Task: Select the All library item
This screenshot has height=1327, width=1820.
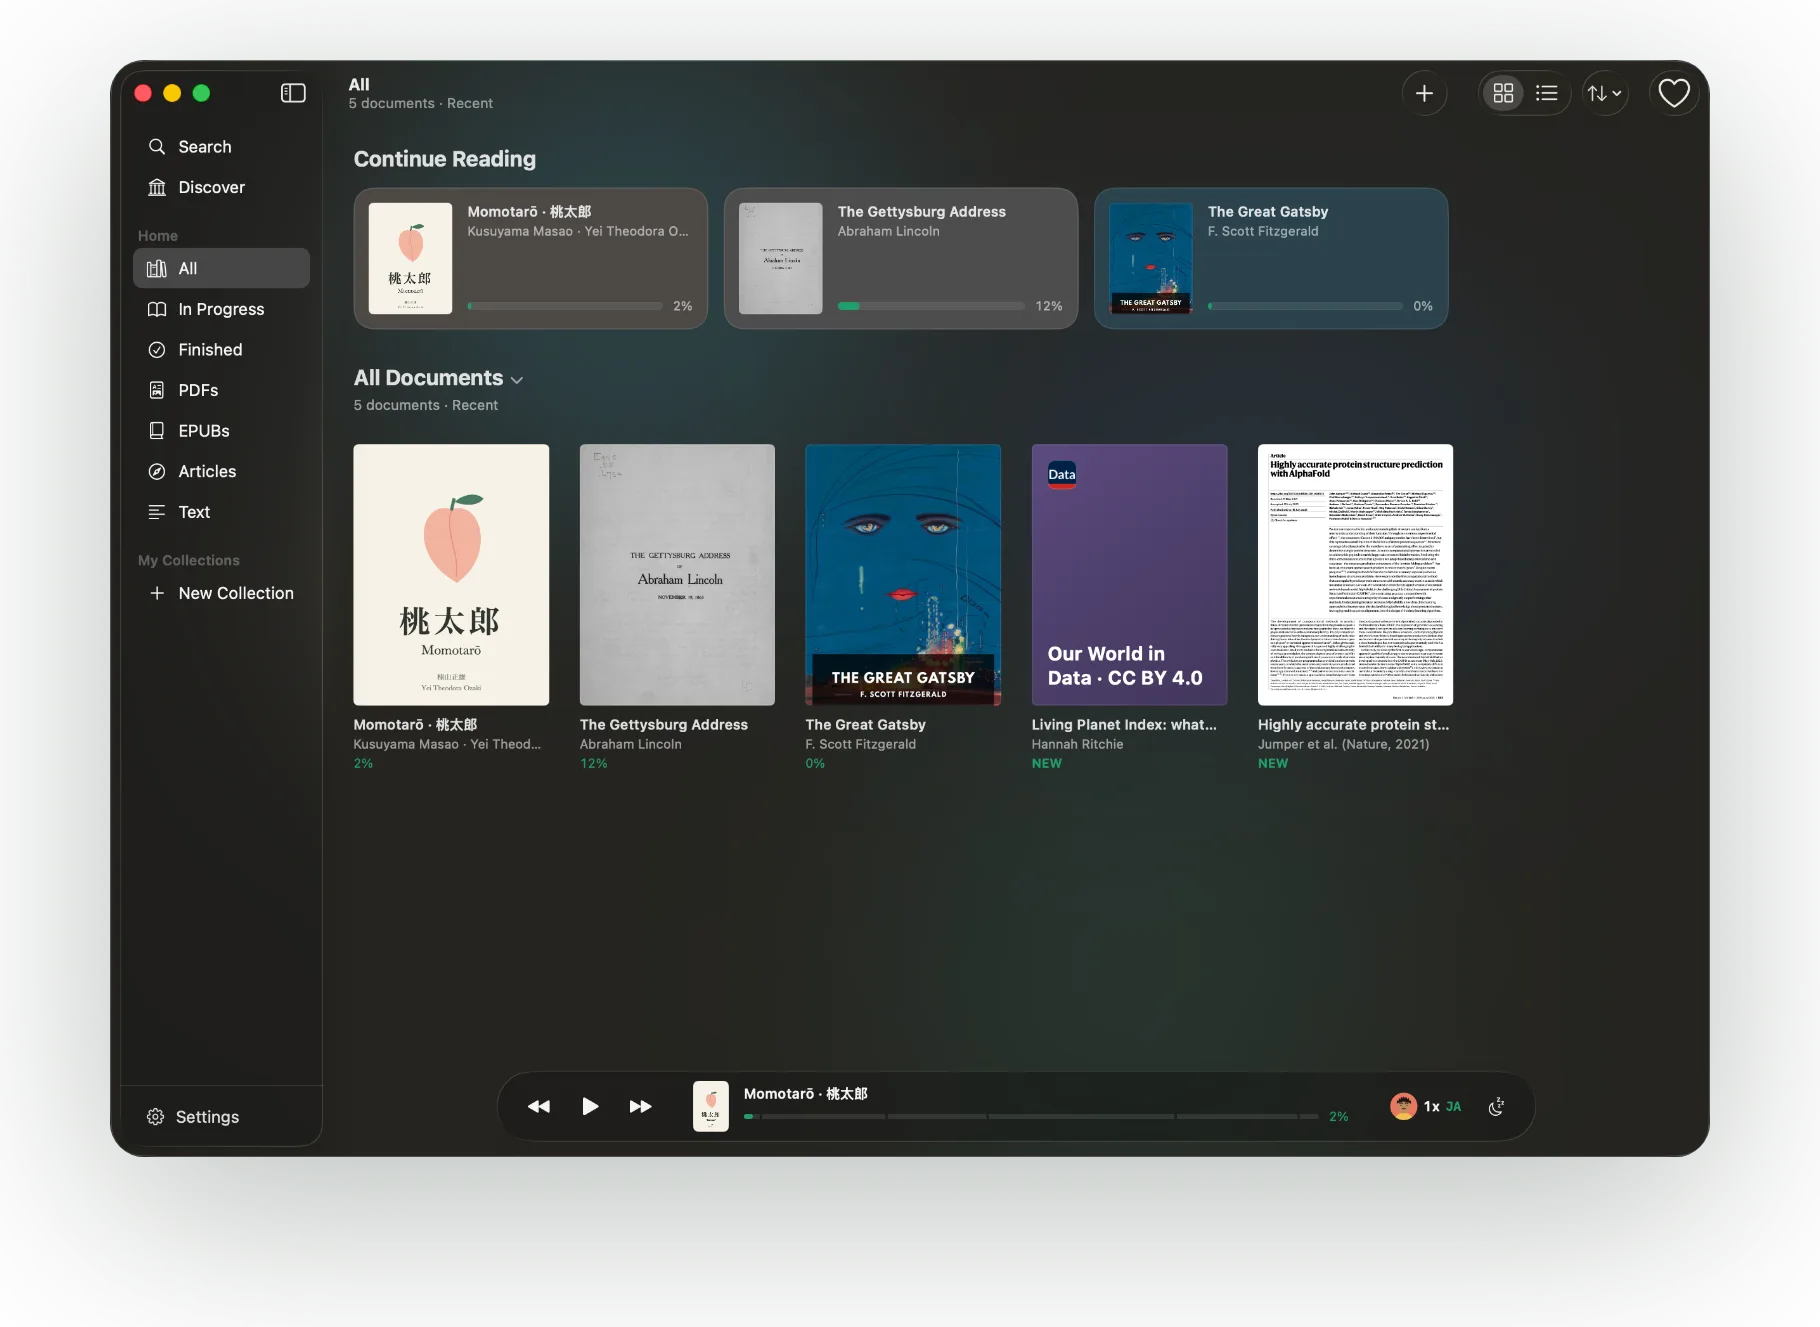Action: [x=221, y=268]
